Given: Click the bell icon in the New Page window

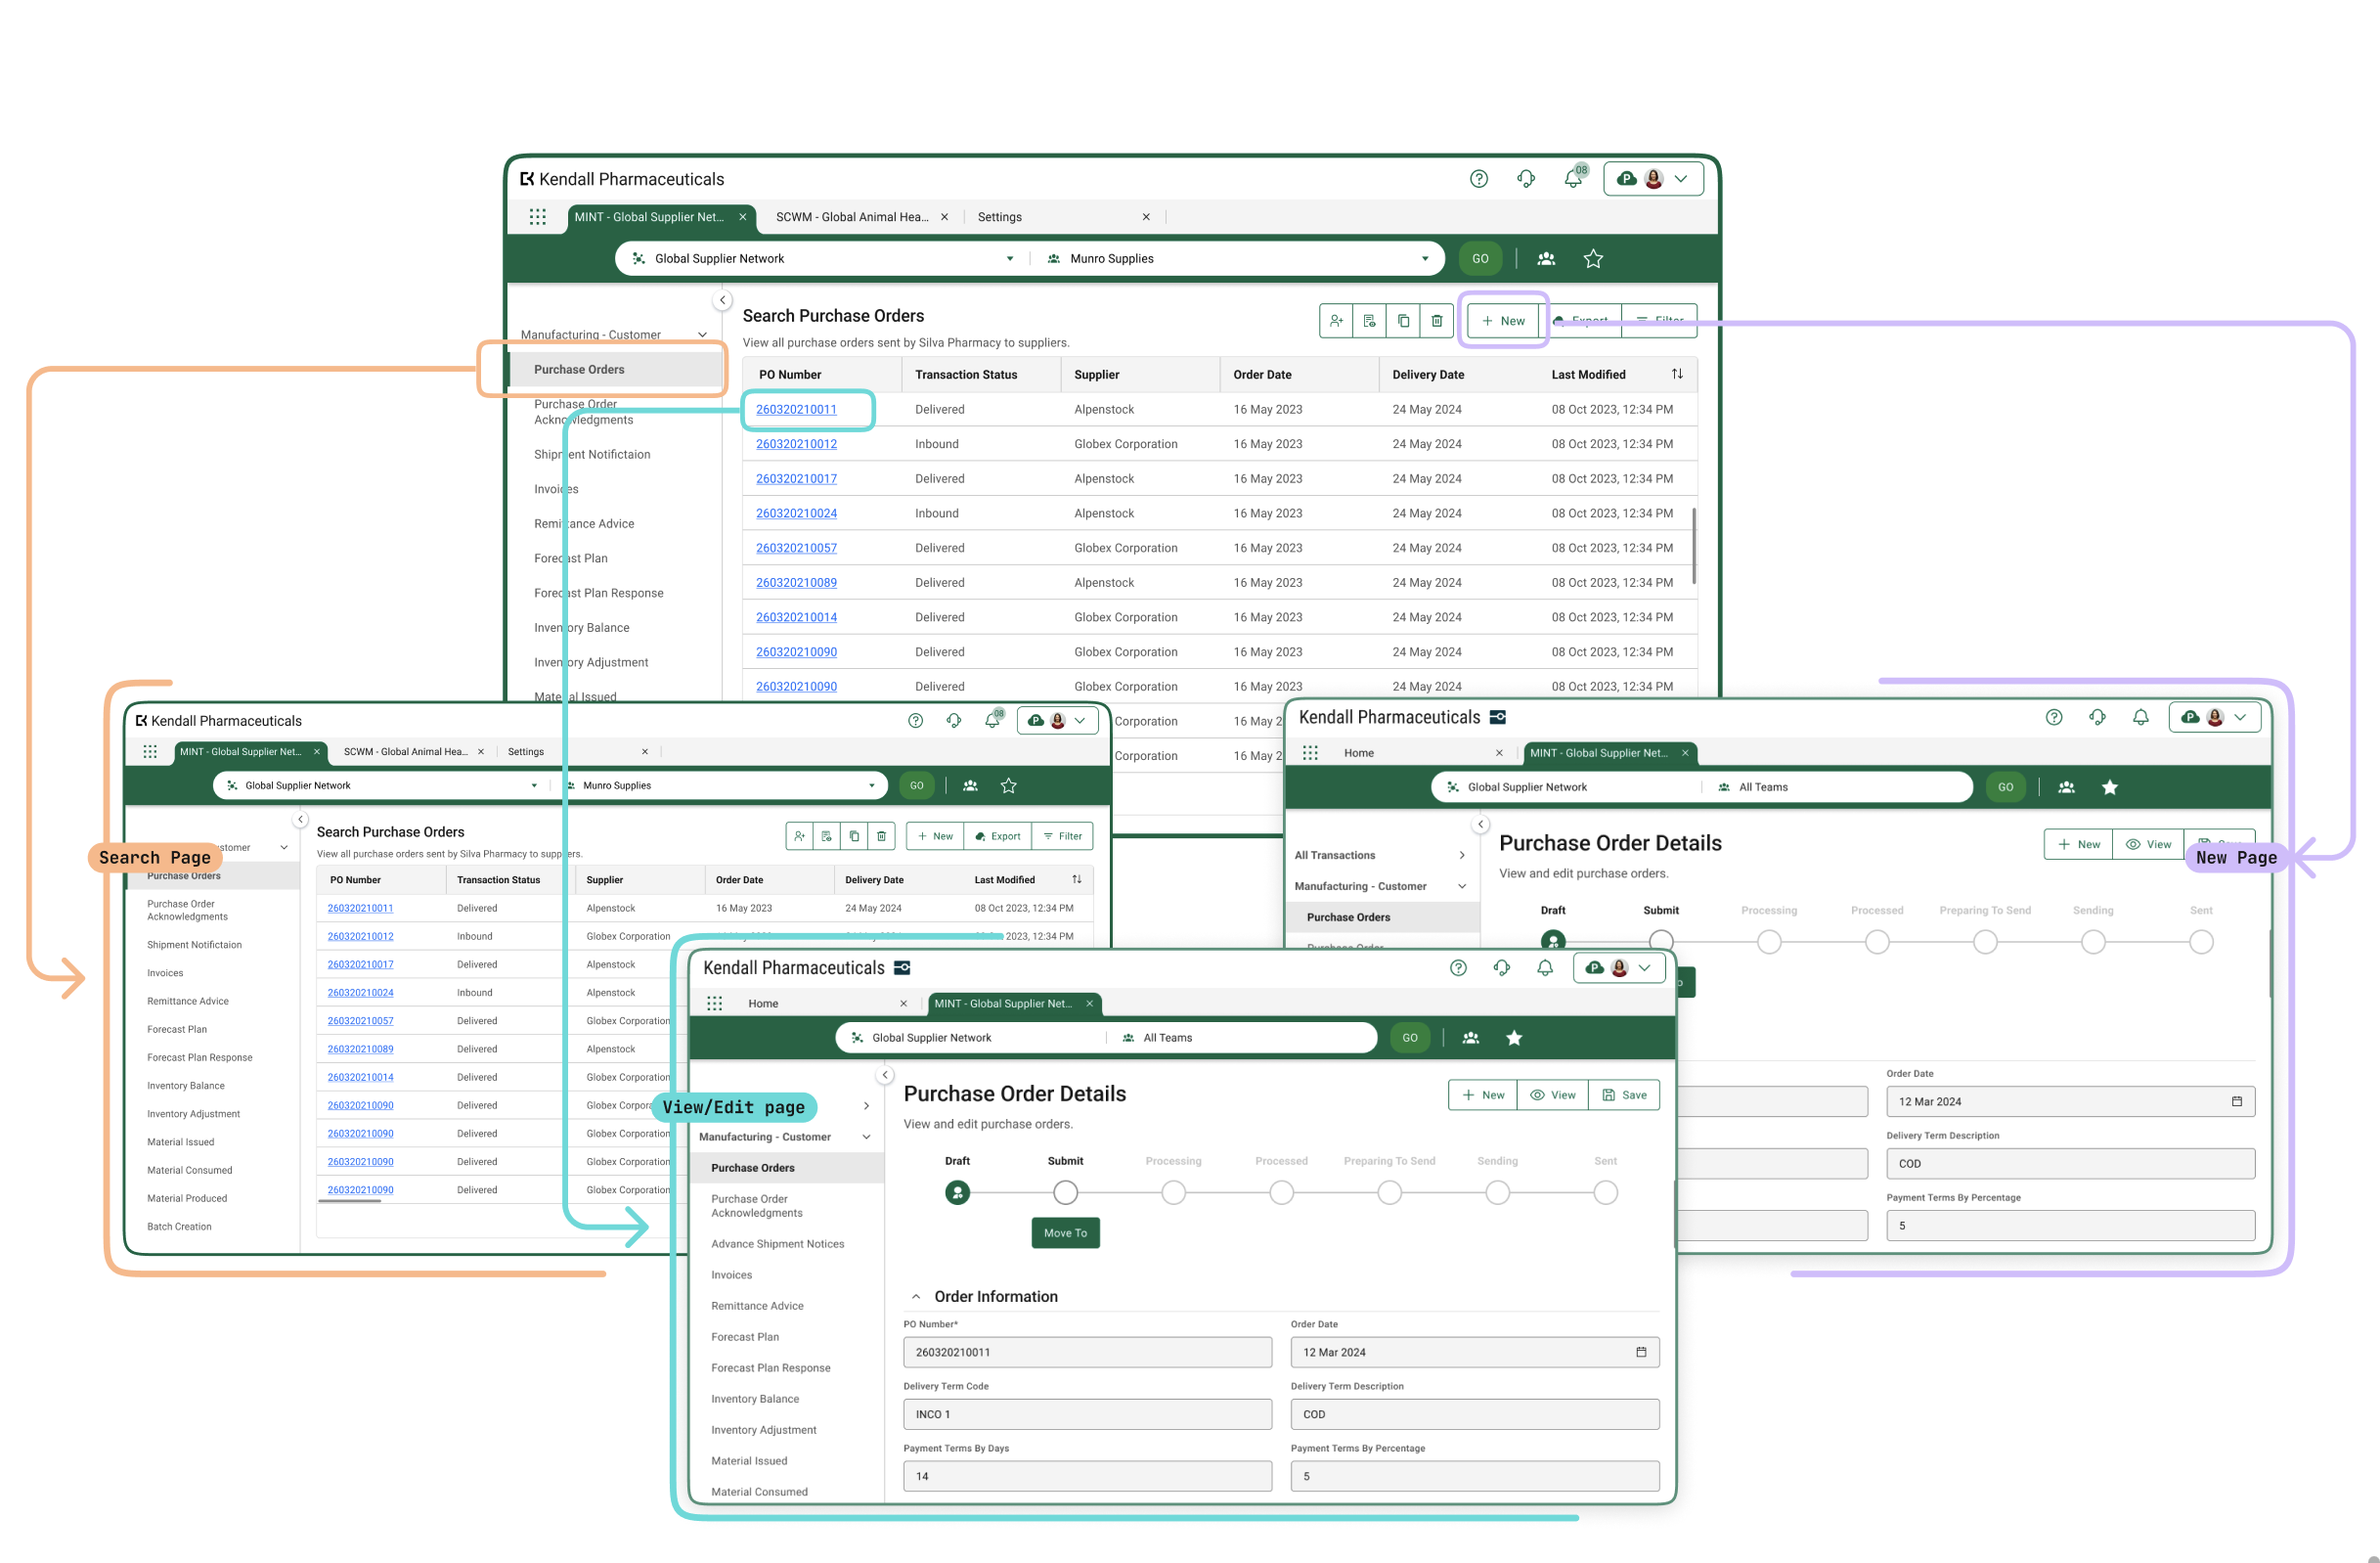Looking at the screenshot, I should (2140, 717).
